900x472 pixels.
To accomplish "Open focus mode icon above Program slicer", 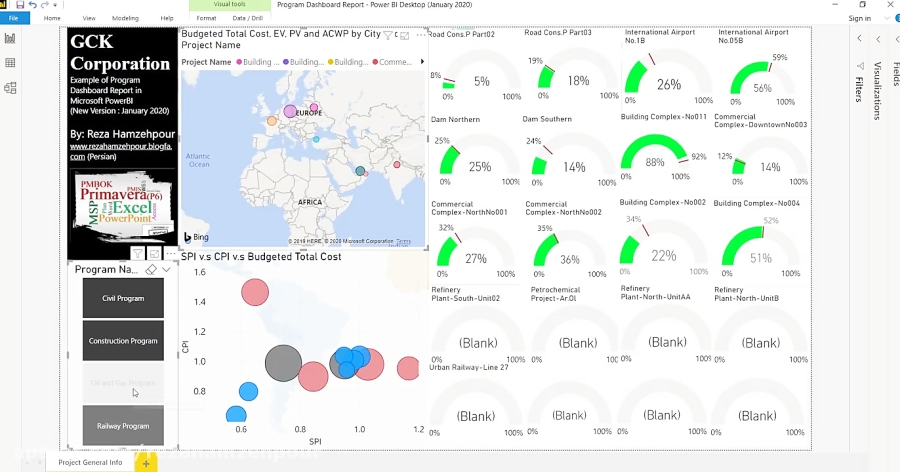I will tap(155, 254).
